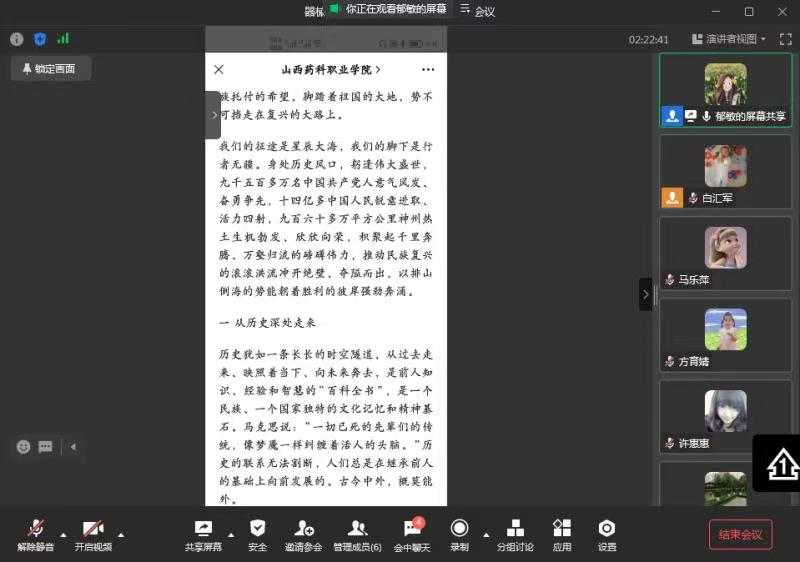Click End Meeting (结束会议) button

[x=740, y=534]
